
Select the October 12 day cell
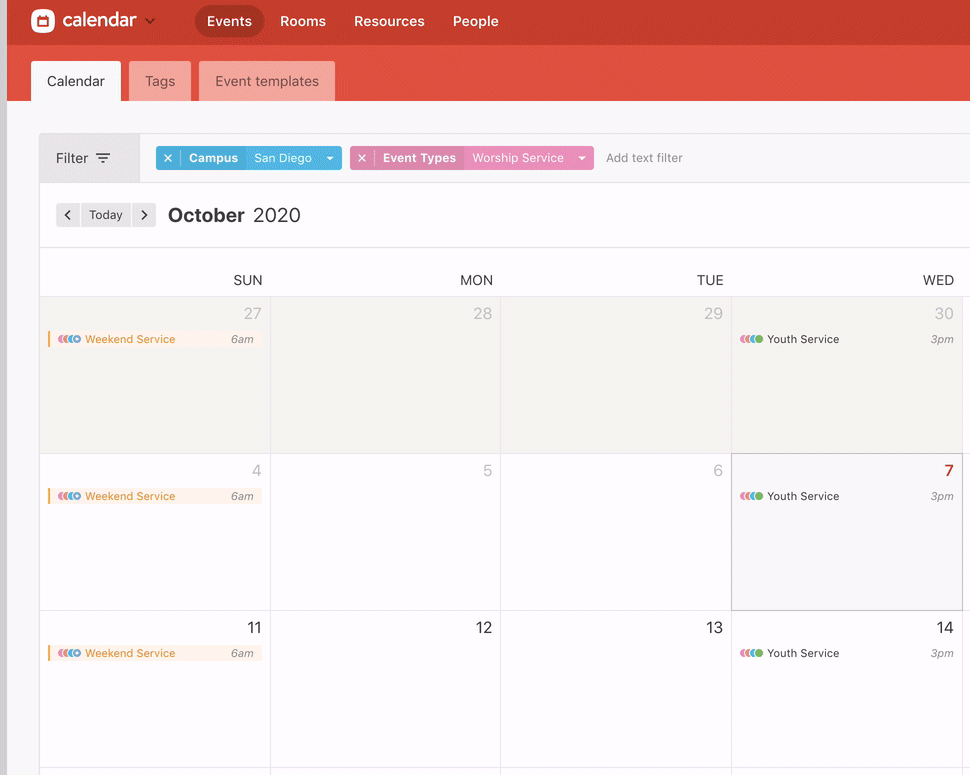(385, 700)
